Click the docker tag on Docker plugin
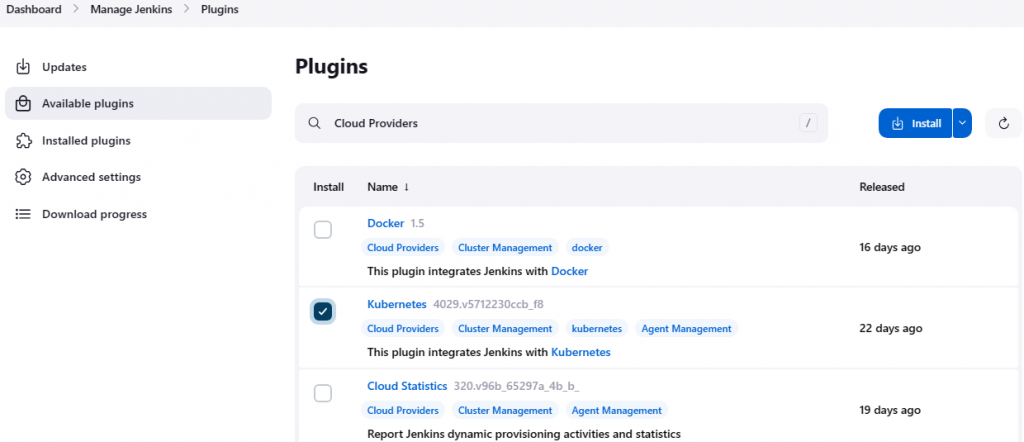Viewport: 1024px width, 442px height. 587,247
